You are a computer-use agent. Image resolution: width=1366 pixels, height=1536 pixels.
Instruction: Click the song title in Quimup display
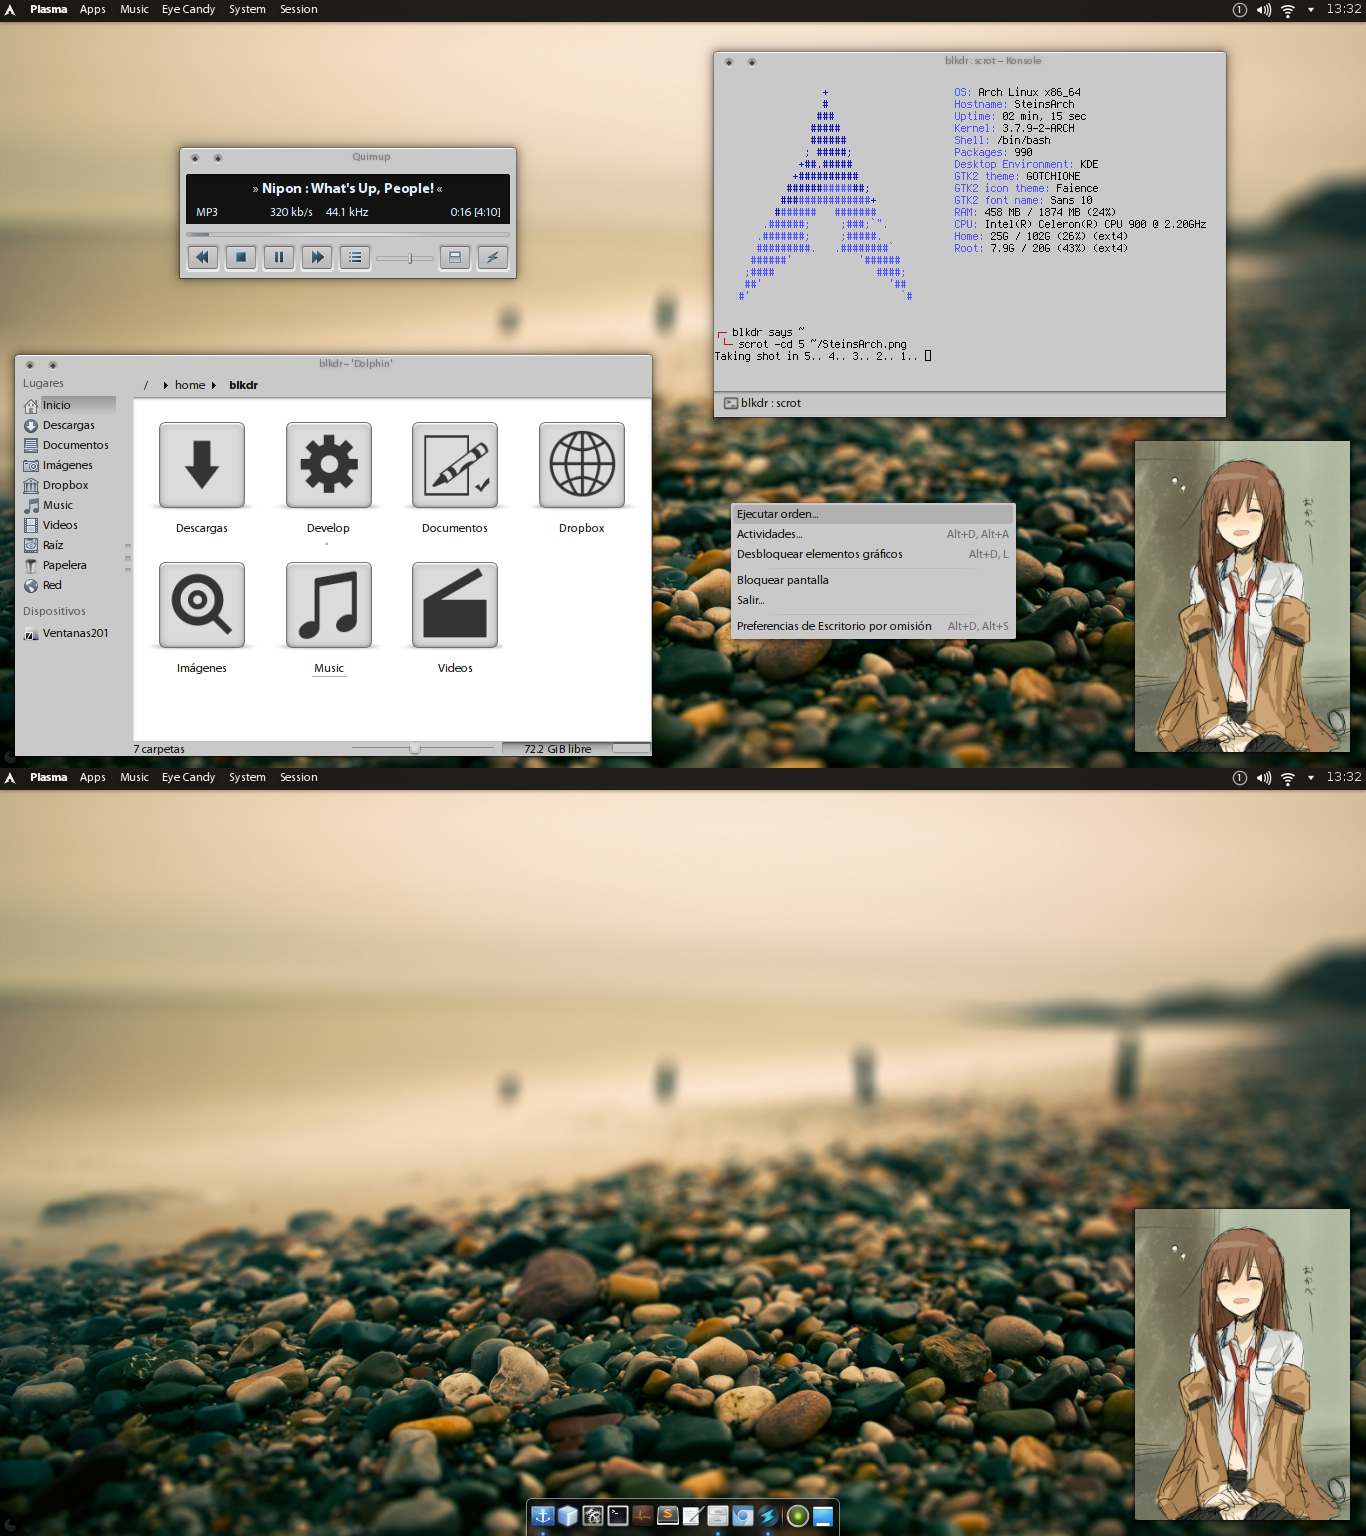coord(348,188)
